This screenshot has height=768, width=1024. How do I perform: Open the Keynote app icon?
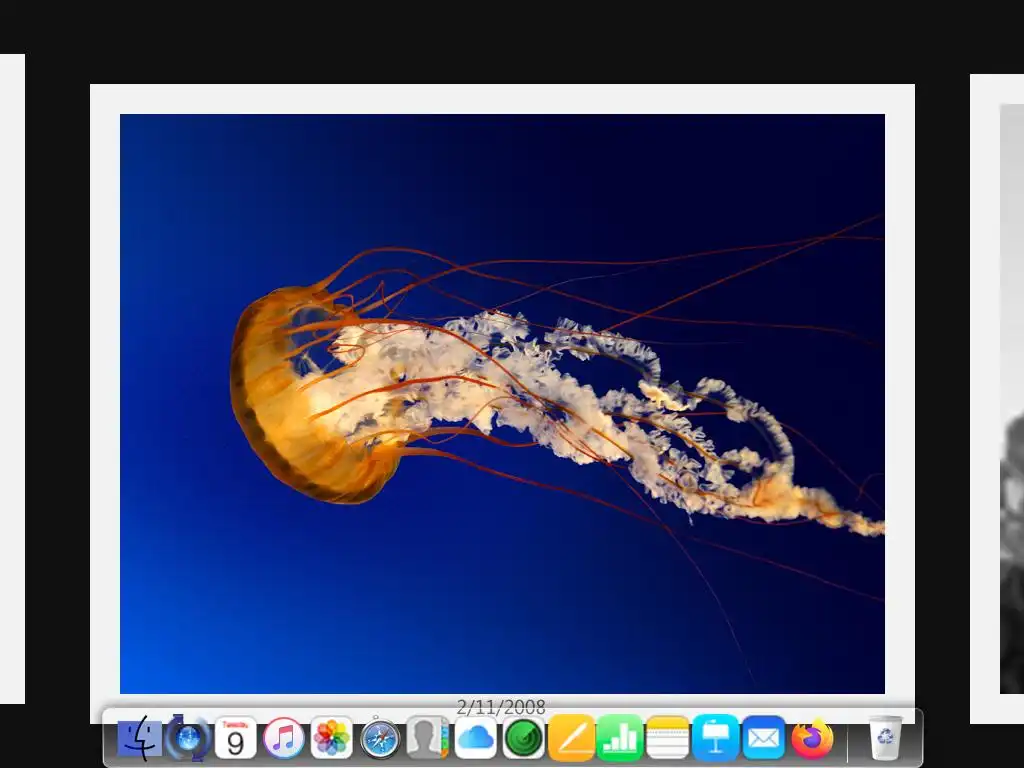[716, 738]
